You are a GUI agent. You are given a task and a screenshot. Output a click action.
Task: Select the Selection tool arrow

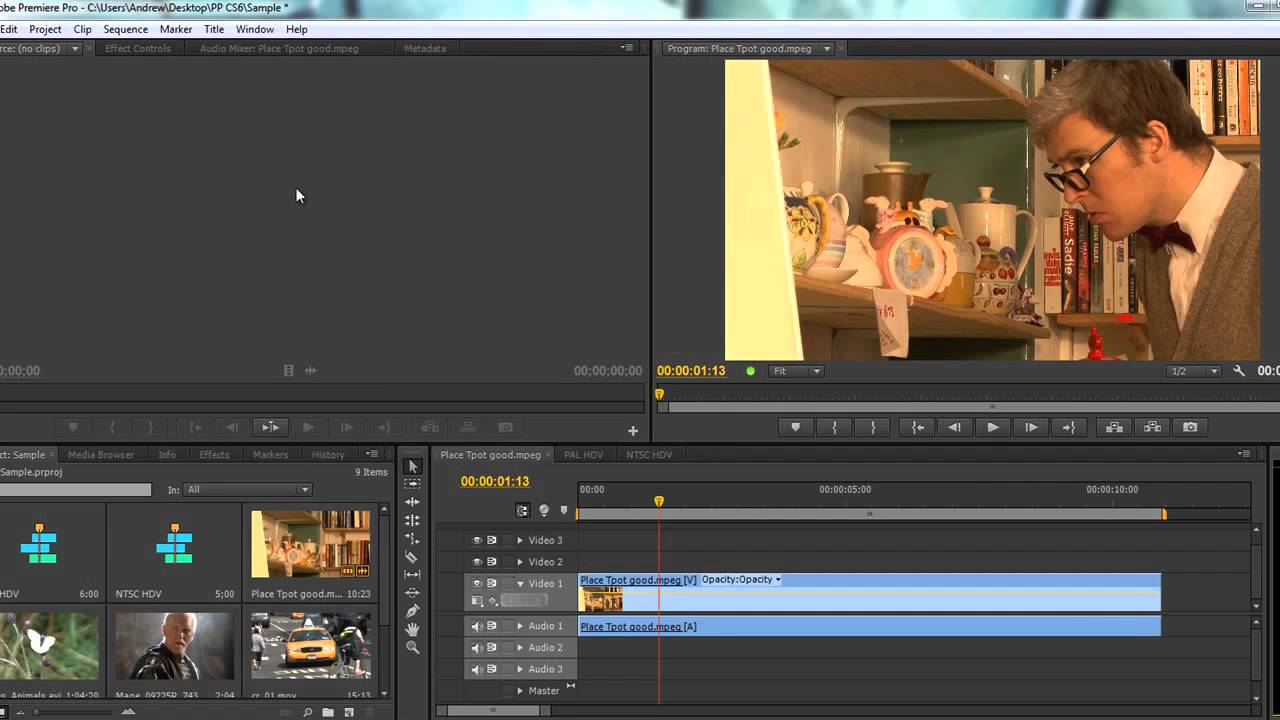click(x=412, y=466)
